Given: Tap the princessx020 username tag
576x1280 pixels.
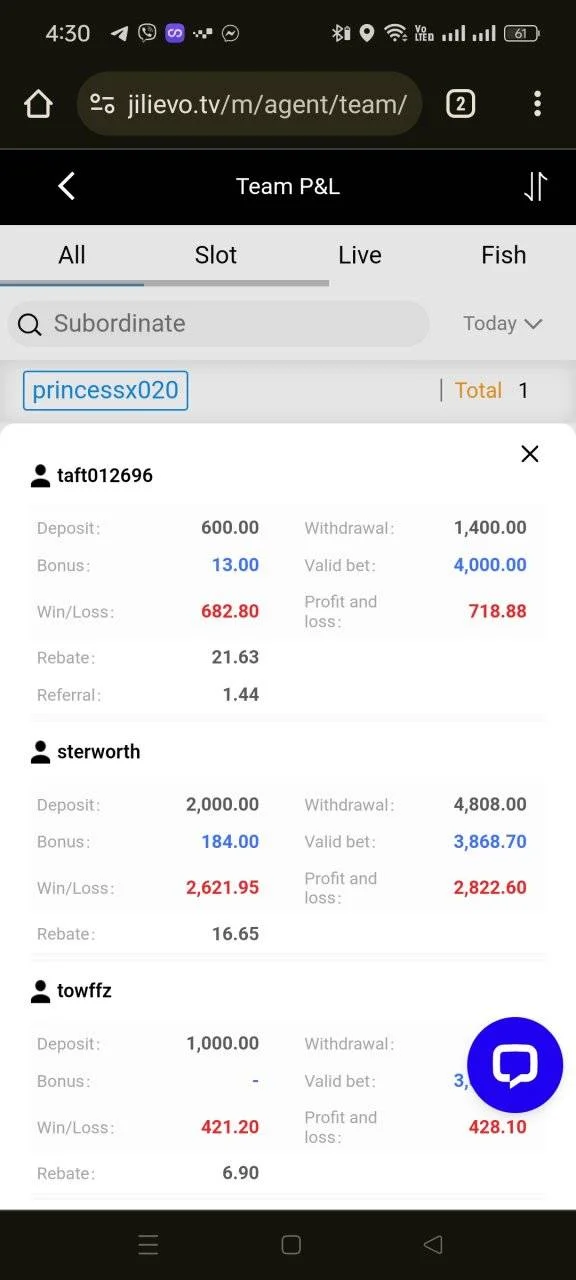Looking at the screenshot, I should (105, 390).
